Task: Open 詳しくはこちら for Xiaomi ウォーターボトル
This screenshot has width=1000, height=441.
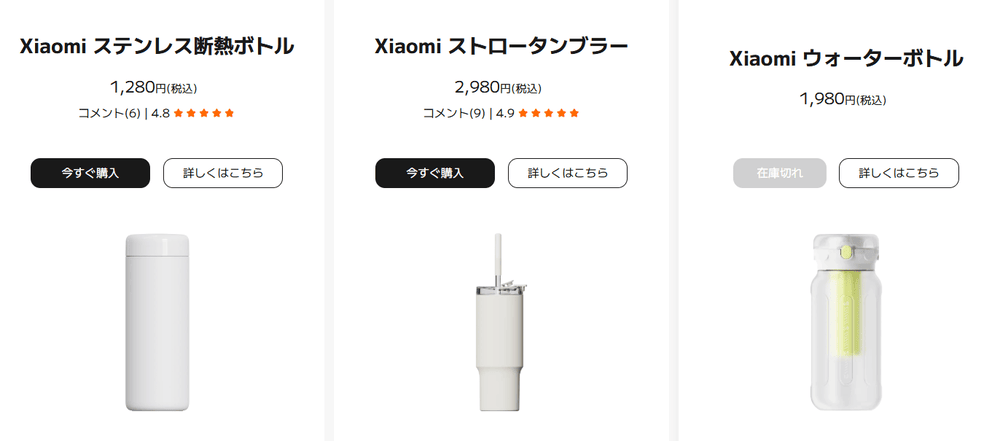Action: [x=899, y=173]
